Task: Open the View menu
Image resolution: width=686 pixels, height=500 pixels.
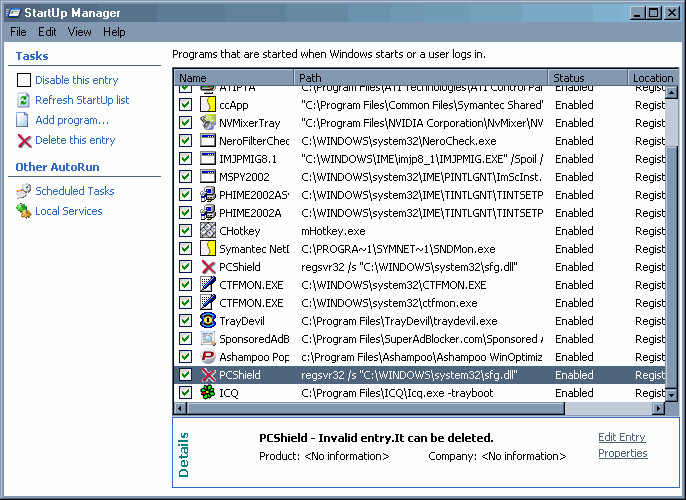Action: (x=80, y=32)
